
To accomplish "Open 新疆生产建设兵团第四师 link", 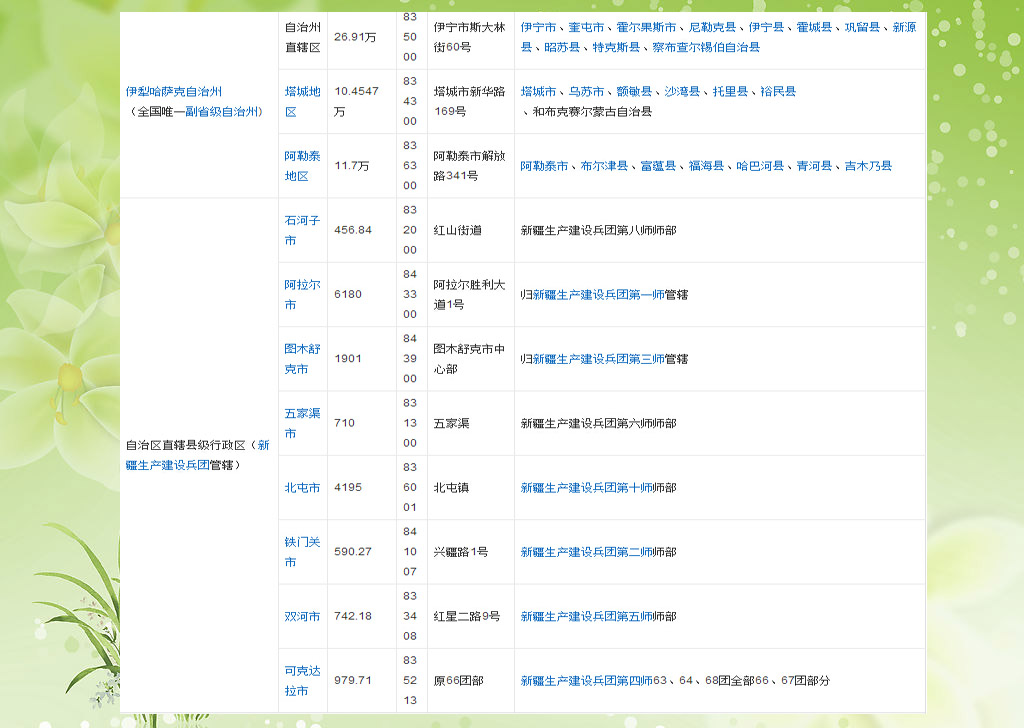I will (586, 681).
